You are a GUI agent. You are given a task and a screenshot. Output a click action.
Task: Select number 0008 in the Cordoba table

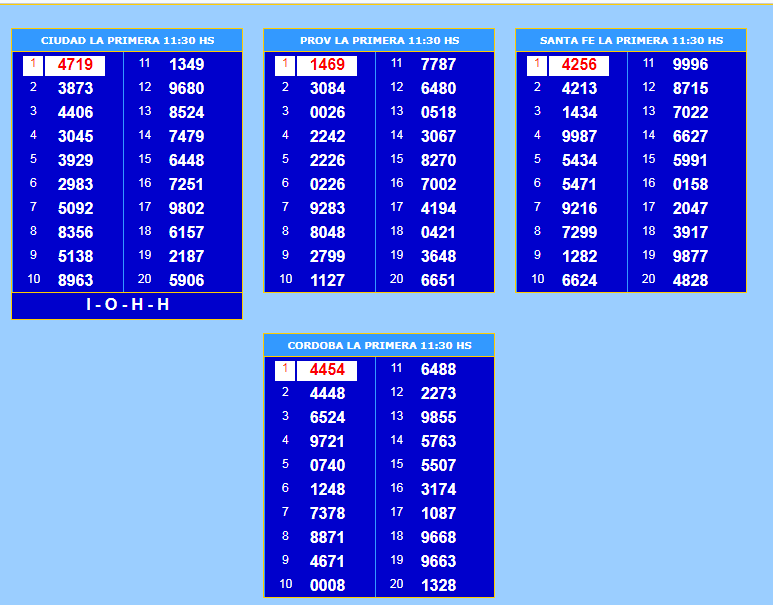(x=327, y=586)
